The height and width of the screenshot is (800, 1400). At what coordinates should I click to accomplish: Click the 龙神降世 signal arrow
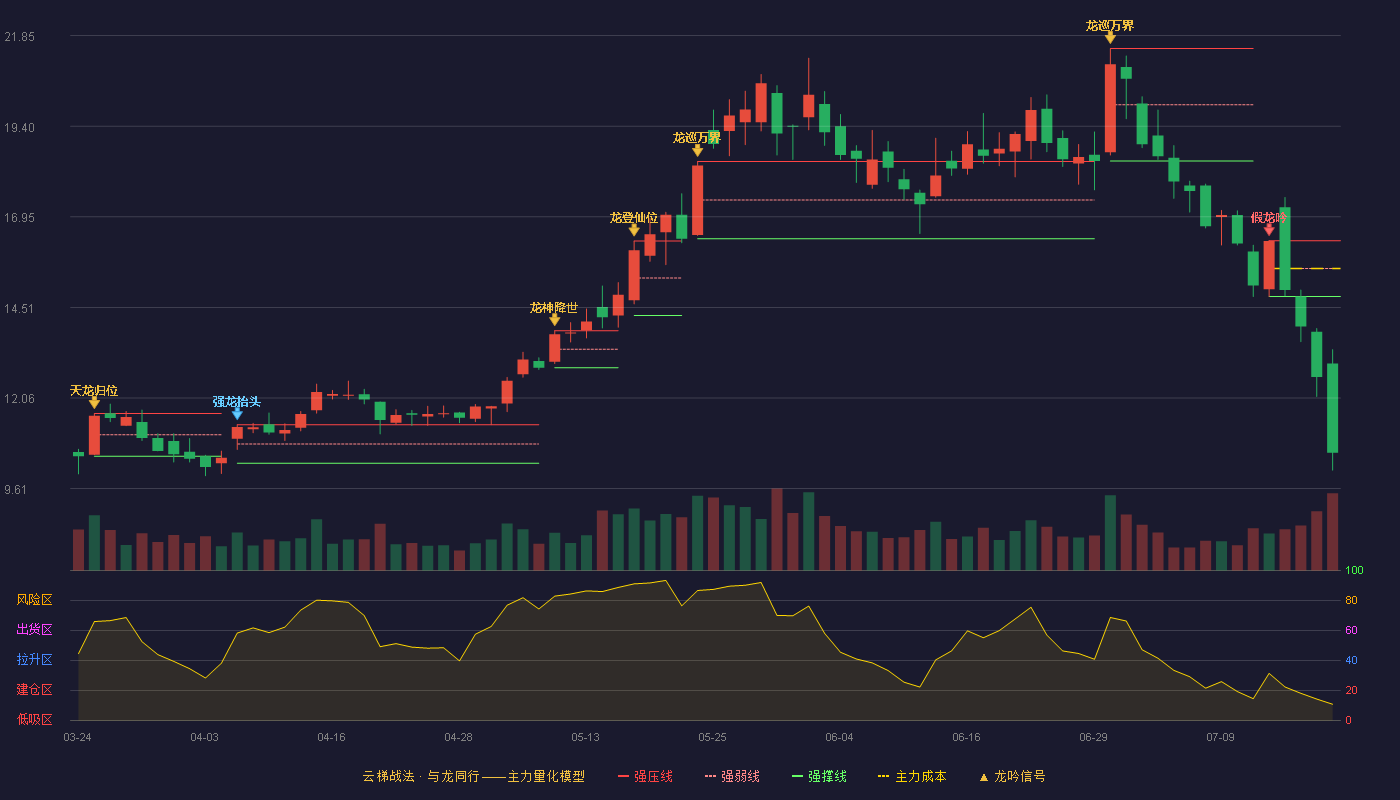click(x=555, y=319)
